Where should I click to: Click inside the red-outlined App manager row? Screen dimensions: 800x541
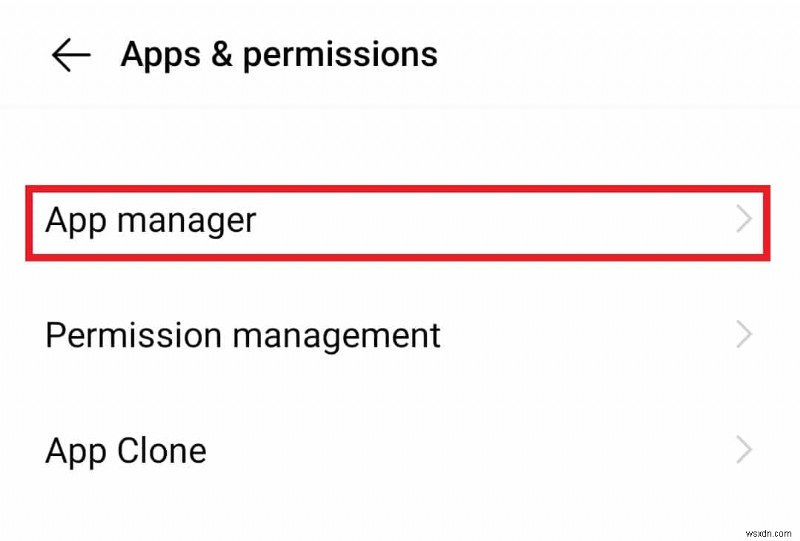tap(500, 220)
